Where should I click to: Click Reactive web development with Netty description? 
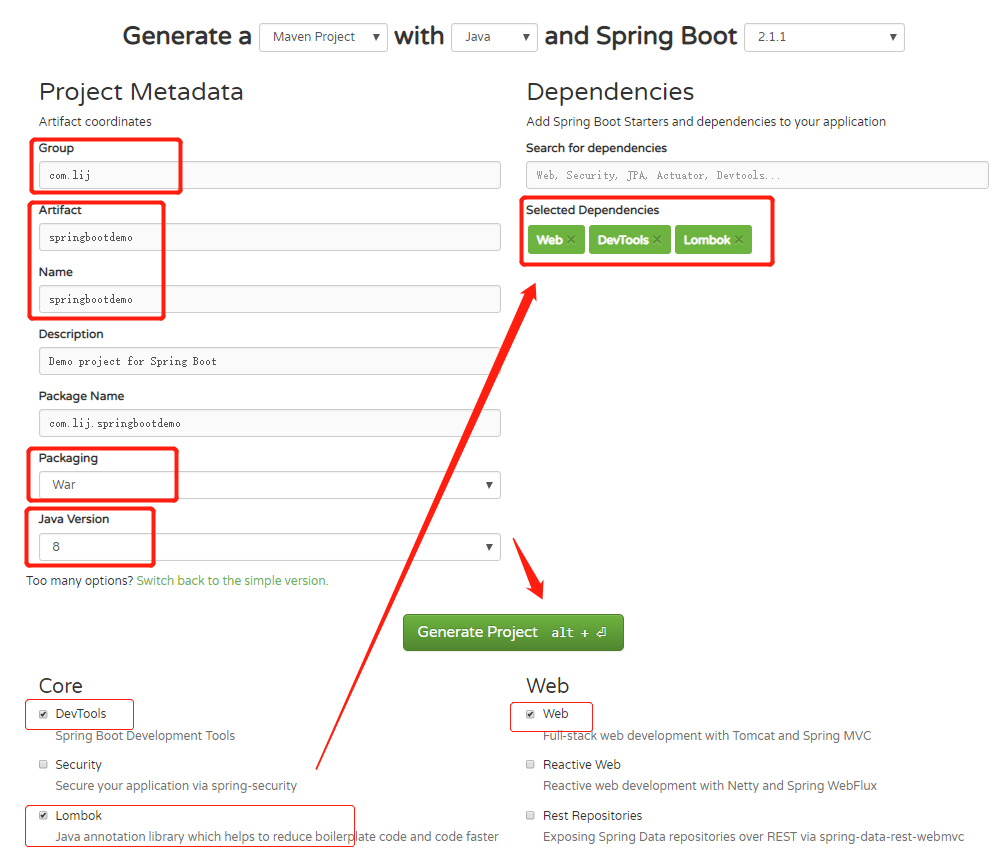coord(710,786)
